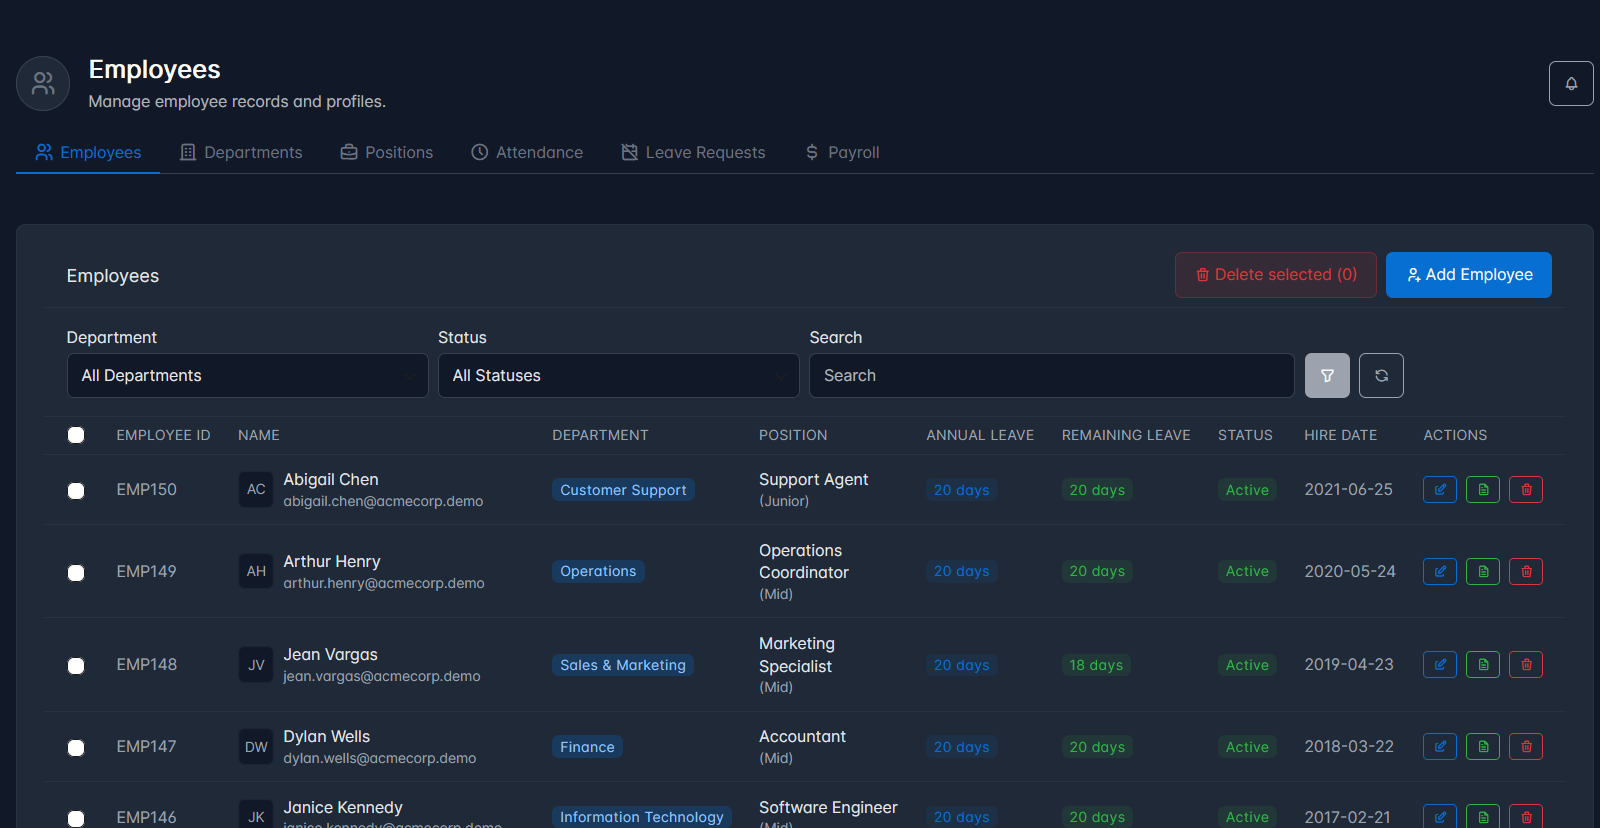Image resolution: width=1600 pixels, height=828 pixels.
Task: Click the Employees header people icon
Action: pos(43,83)
